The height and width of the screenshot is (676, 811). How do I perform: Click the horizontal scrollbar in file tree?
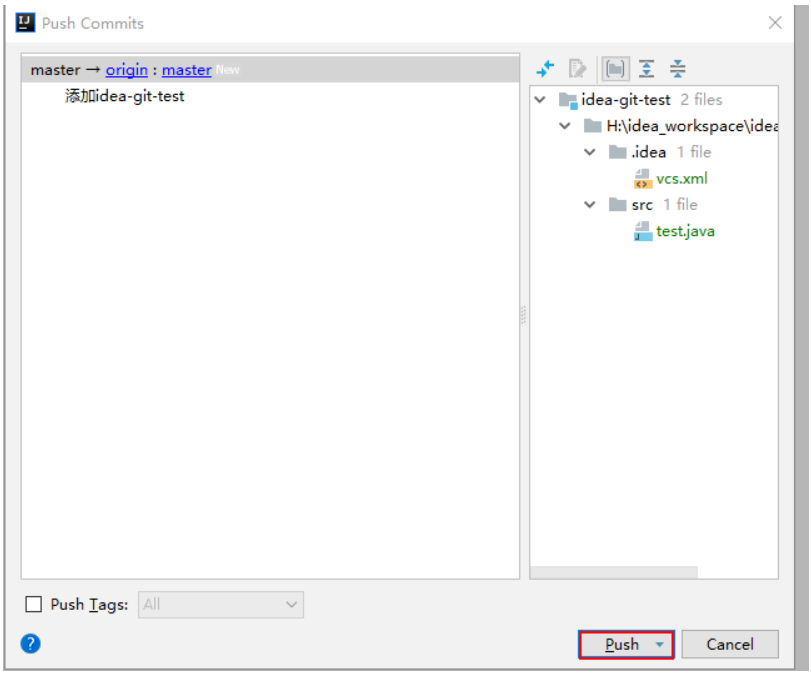pyautogui.click(x=614, y=572)
